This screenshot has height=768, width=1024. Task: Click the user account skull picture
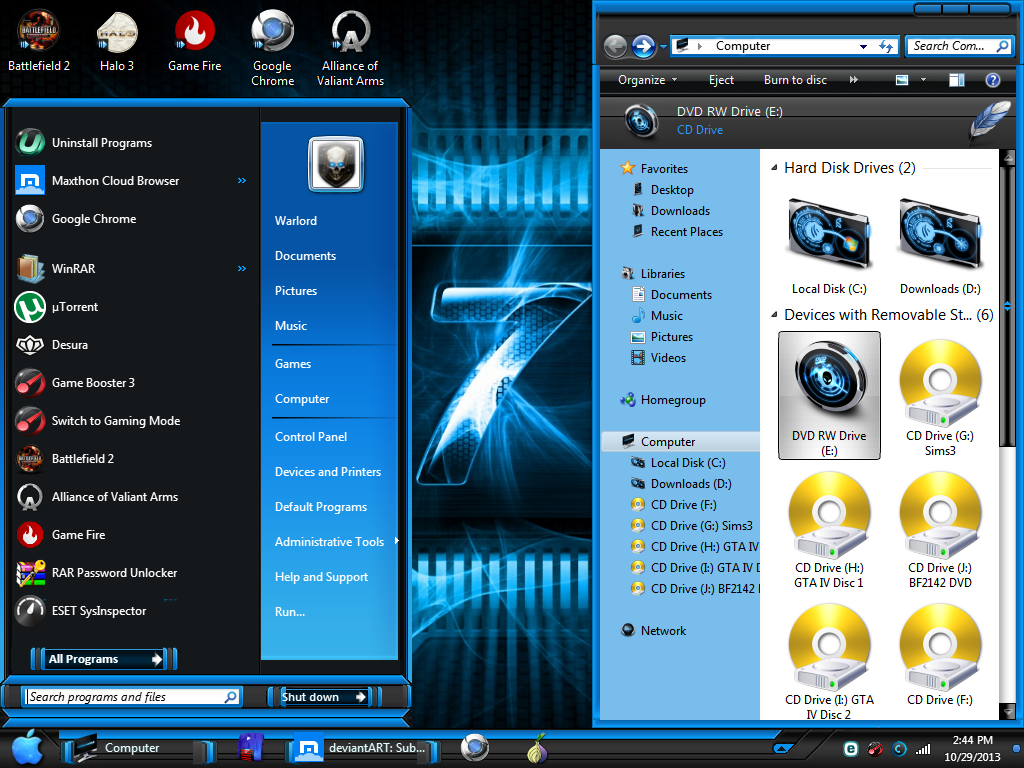coord(336,163)
